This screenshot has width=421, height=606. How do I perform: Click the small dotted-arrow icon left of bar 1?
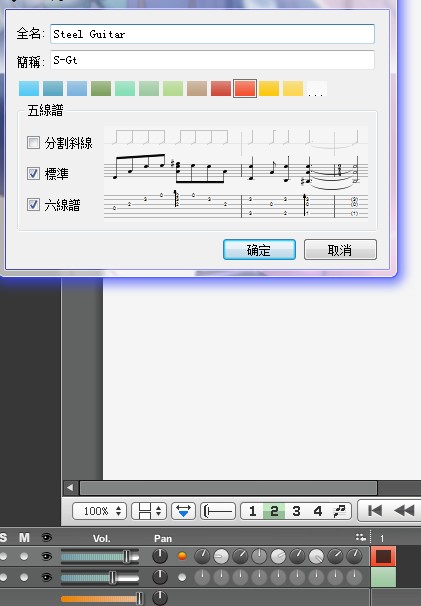(360, 537)
